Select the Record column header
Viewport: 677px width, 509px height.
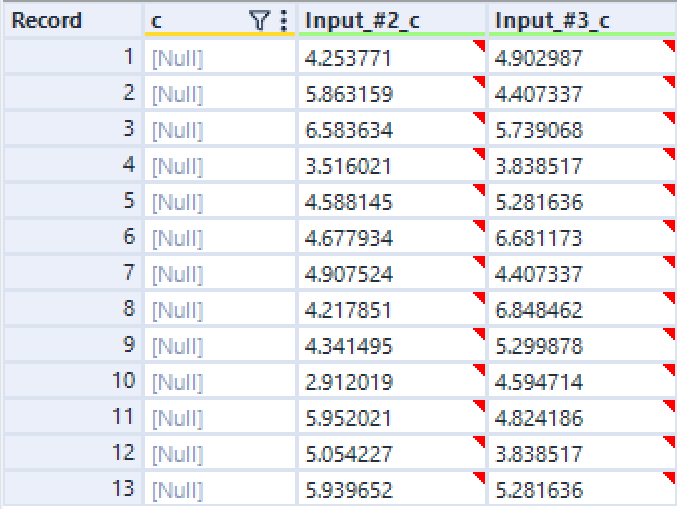click(73, 20)
